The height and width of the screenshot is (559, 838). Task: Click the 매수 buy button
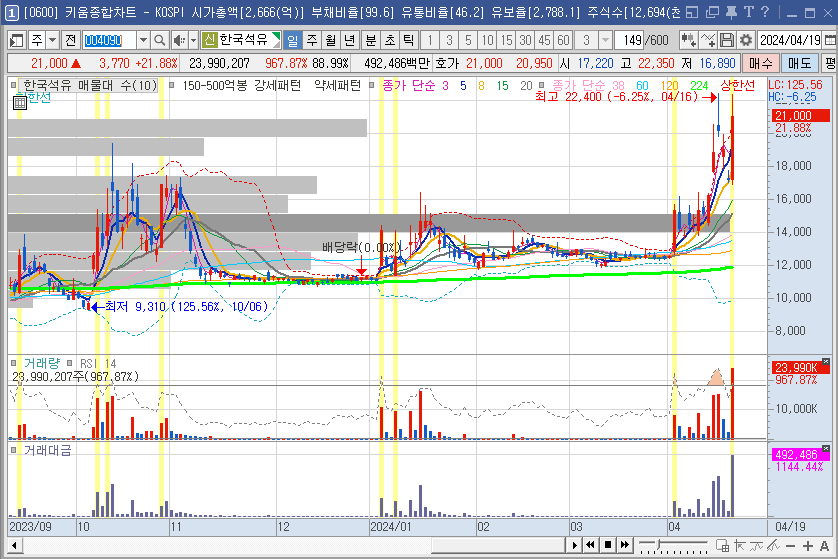761,64
